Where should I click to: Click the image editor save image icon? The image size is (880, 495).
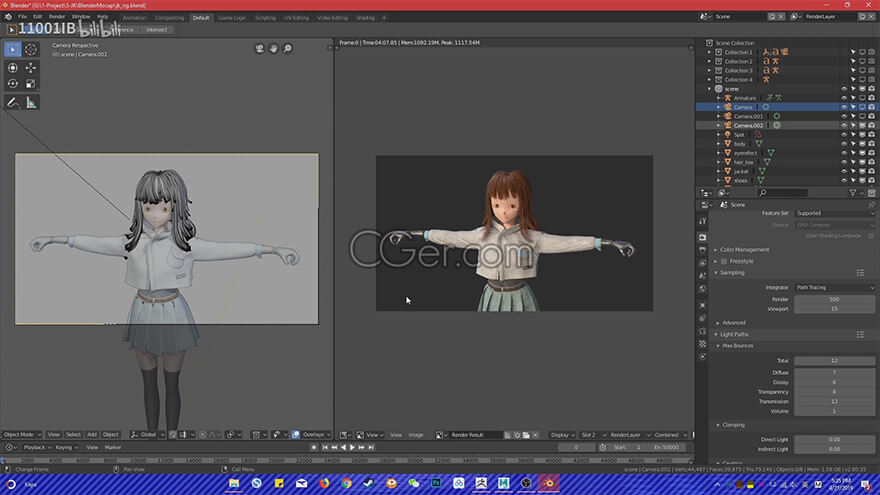[x=526, y=435]
